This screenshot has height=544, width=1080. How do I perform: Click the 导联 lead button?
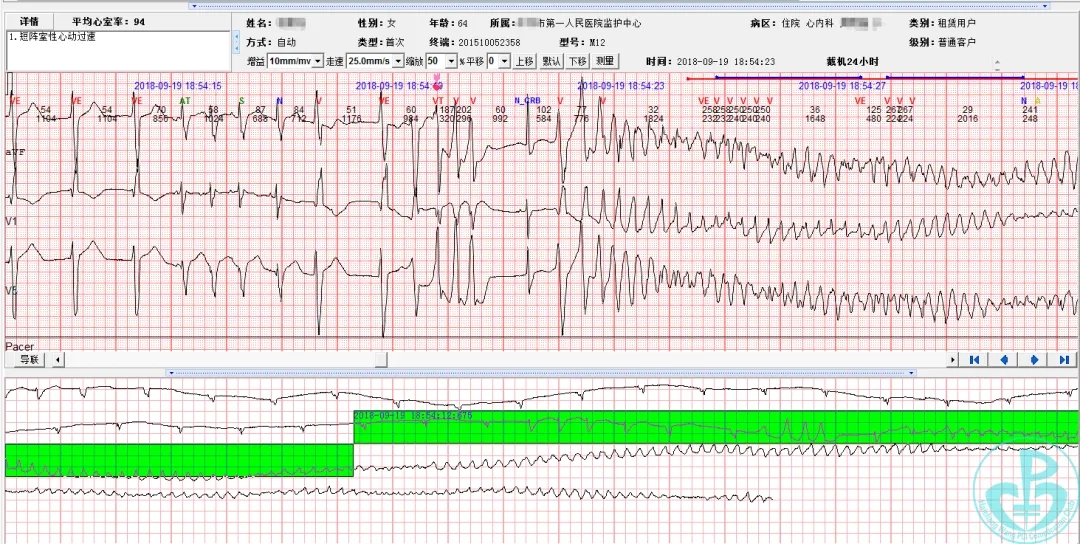[29, 359]
